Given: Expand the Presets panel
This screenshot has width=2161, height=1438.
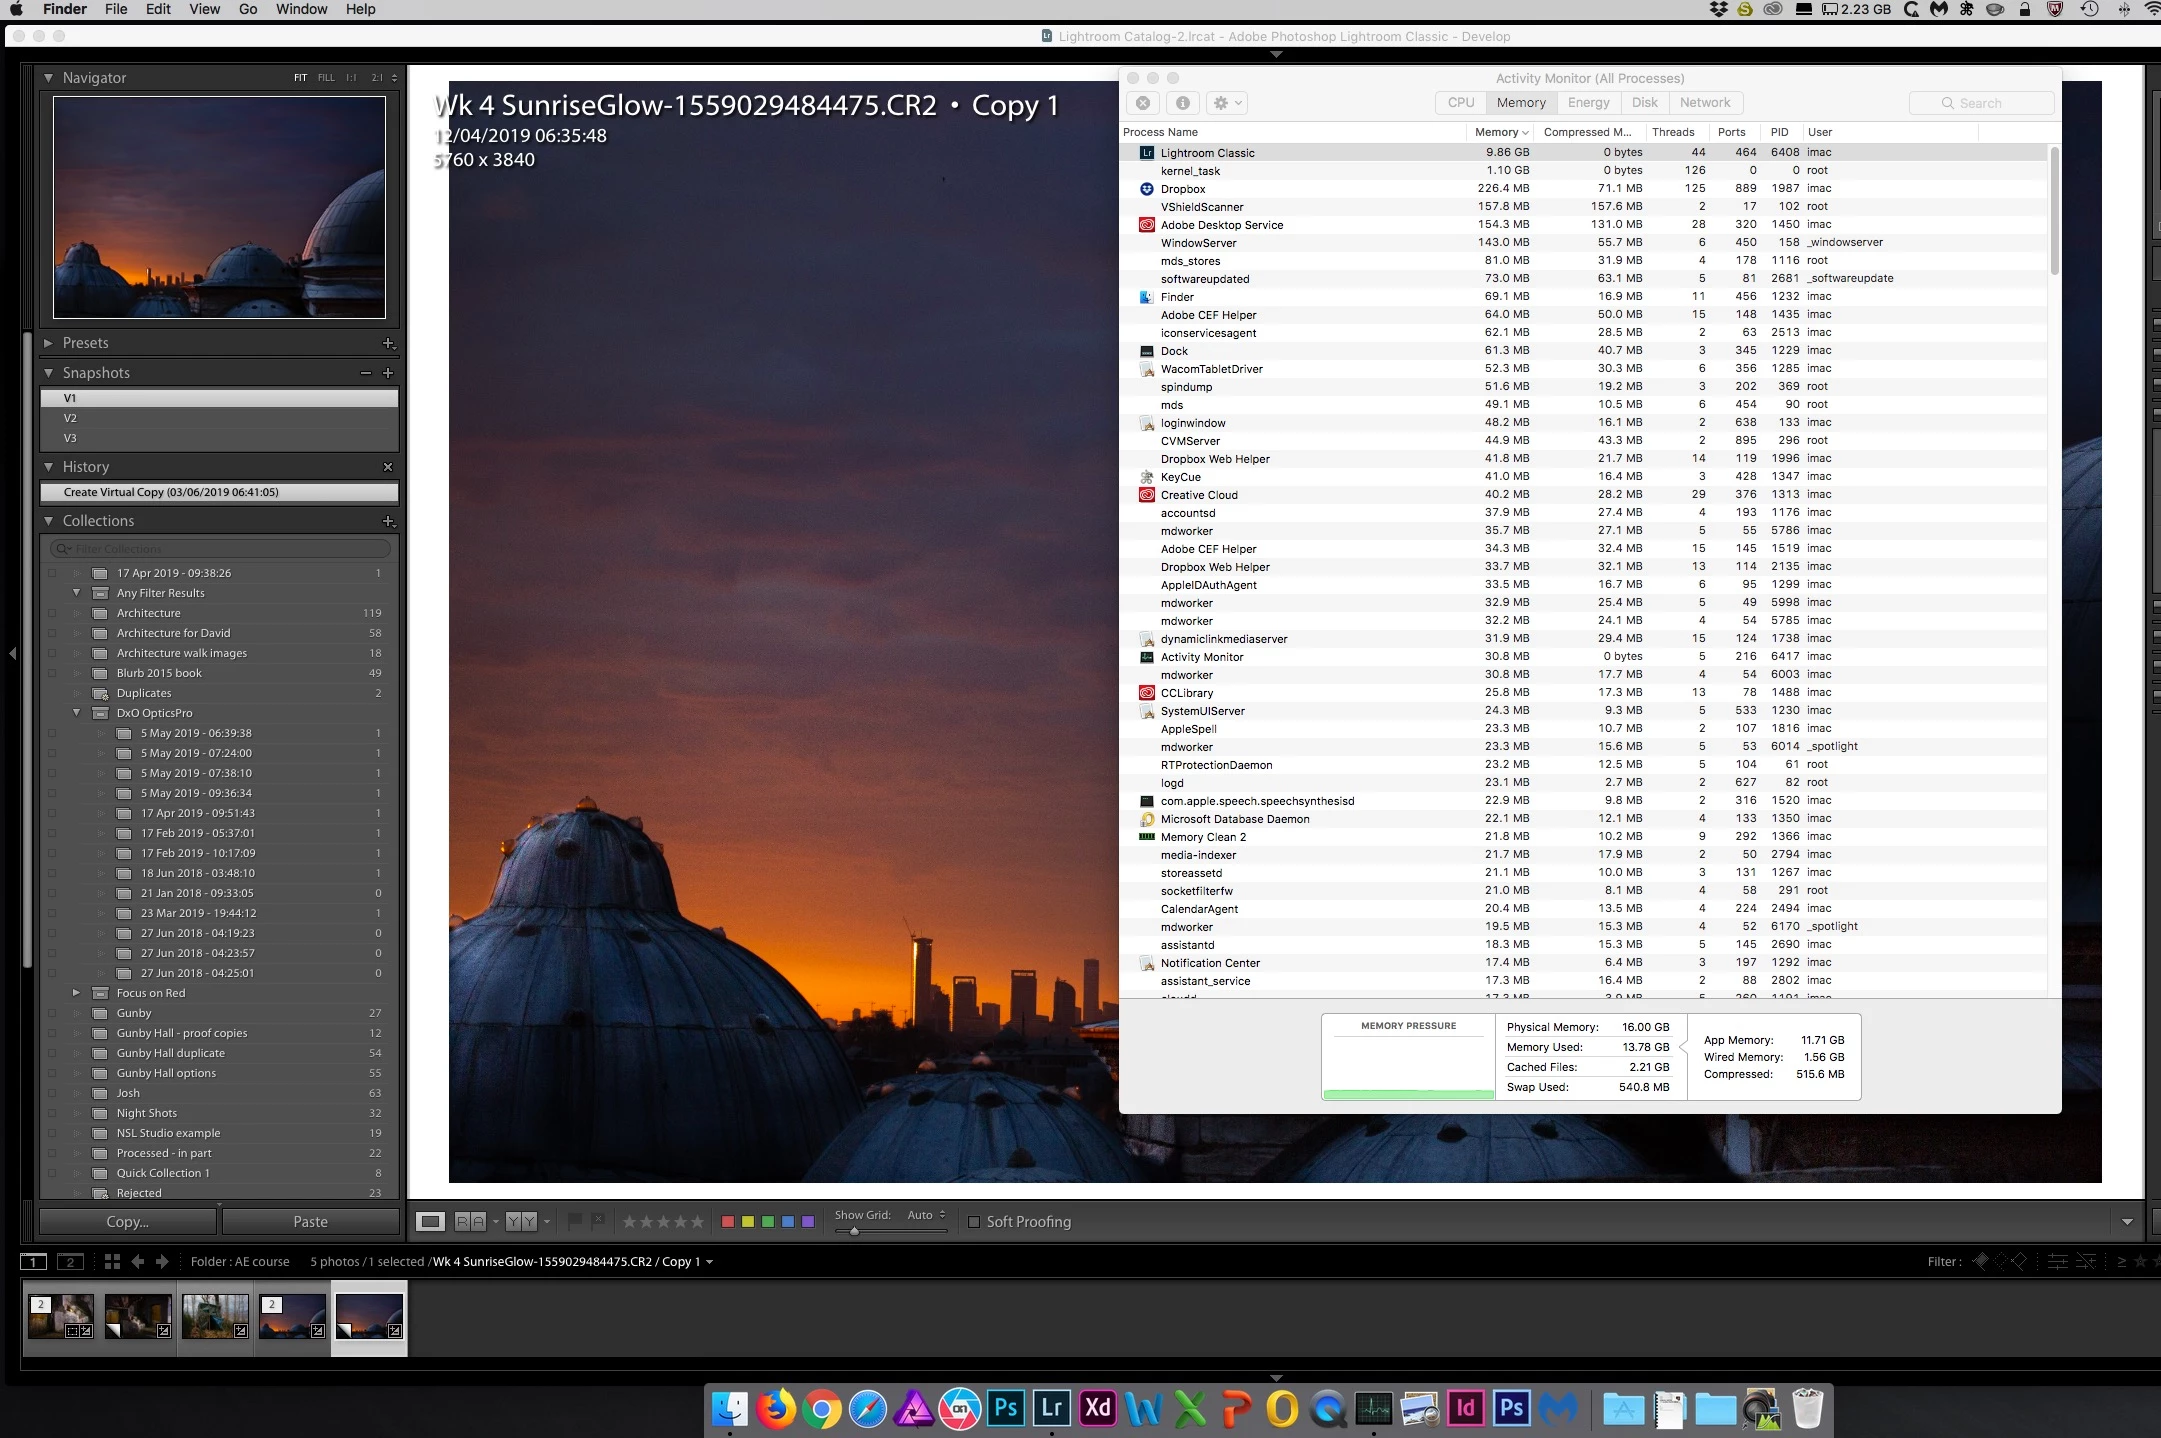Looking at the screenshot, I should pyautogui.click(x=48, y=343).
